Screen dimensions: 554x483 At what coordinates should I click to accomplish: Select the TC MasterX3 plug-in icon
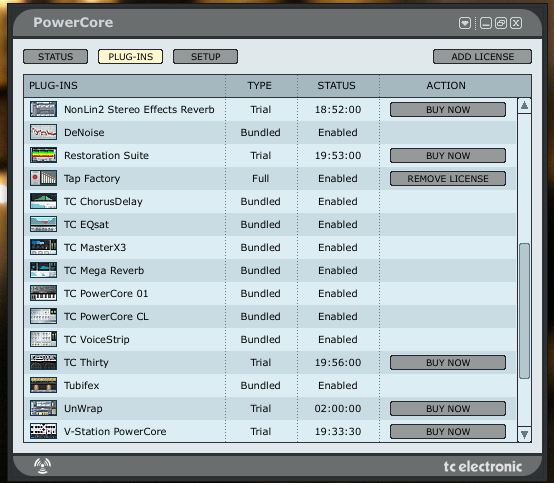pyautogui.click(x=43, y=247)
